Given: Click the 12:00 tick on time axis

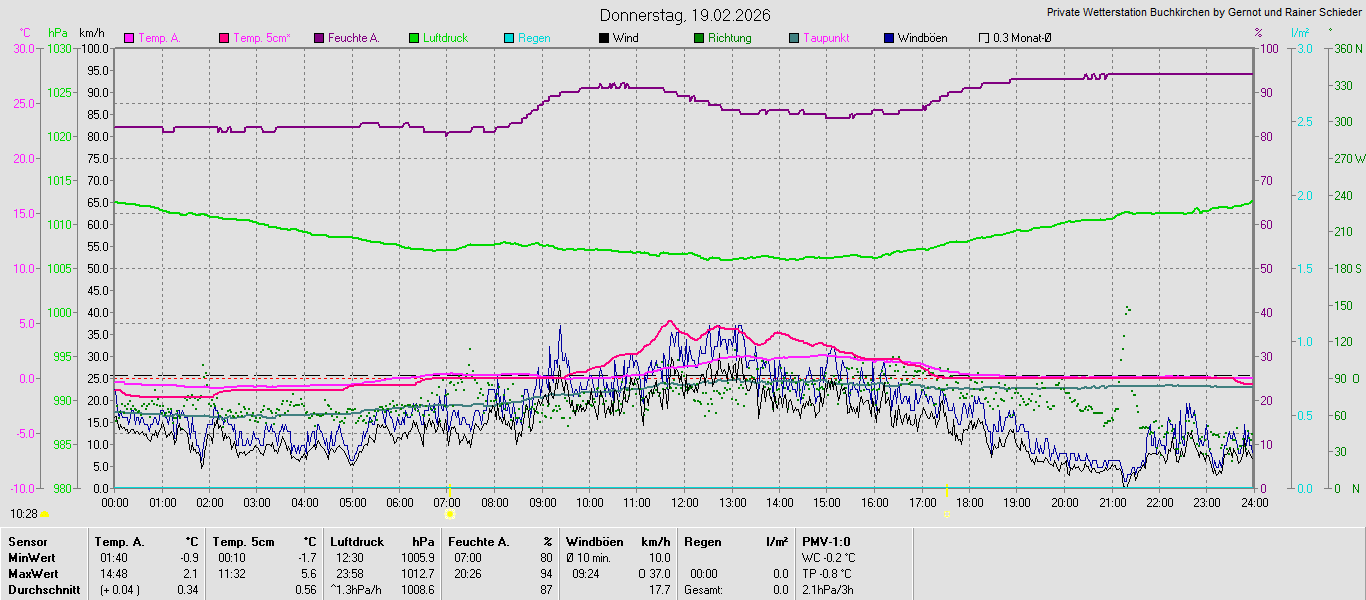Looking at the screenshot, I should click(684, 502).
